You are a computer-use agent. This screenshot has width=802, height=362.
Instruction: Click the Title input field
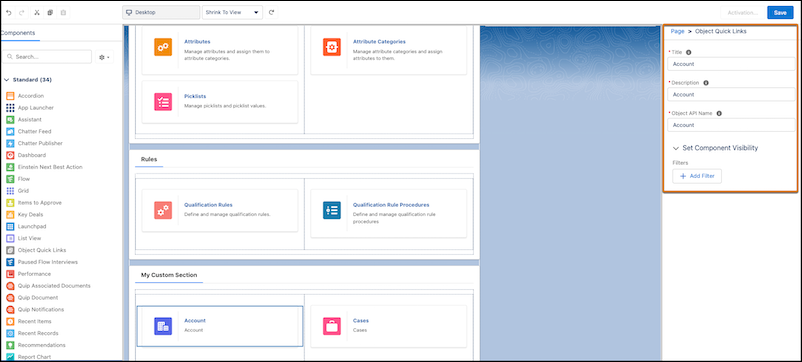[x=731, y=64]
